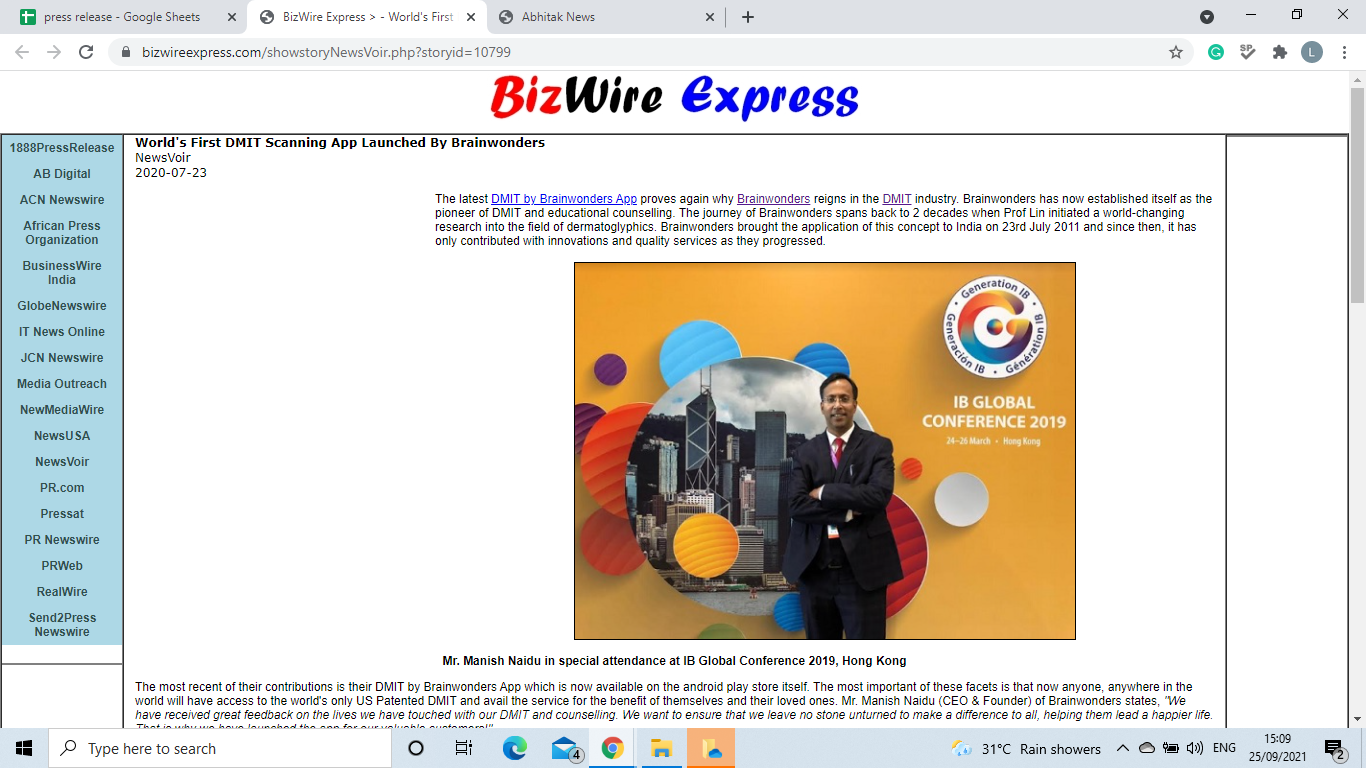Visit African Press Organization sidebar link
Viewport: 1366px width, 768px height.
click(62, 233)
